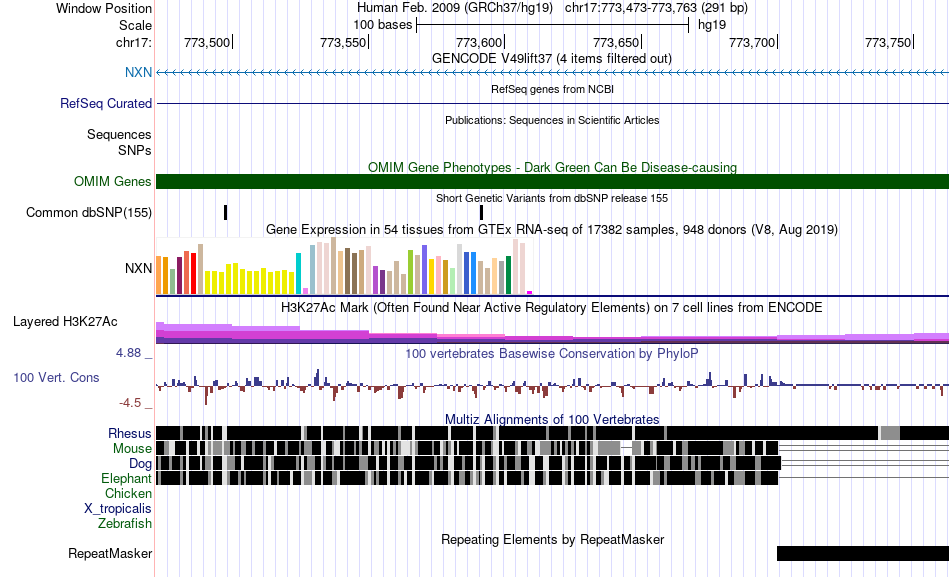Screen dimensions: 950x577
Task: Click the Mouse alignment label
Action: 132,449
